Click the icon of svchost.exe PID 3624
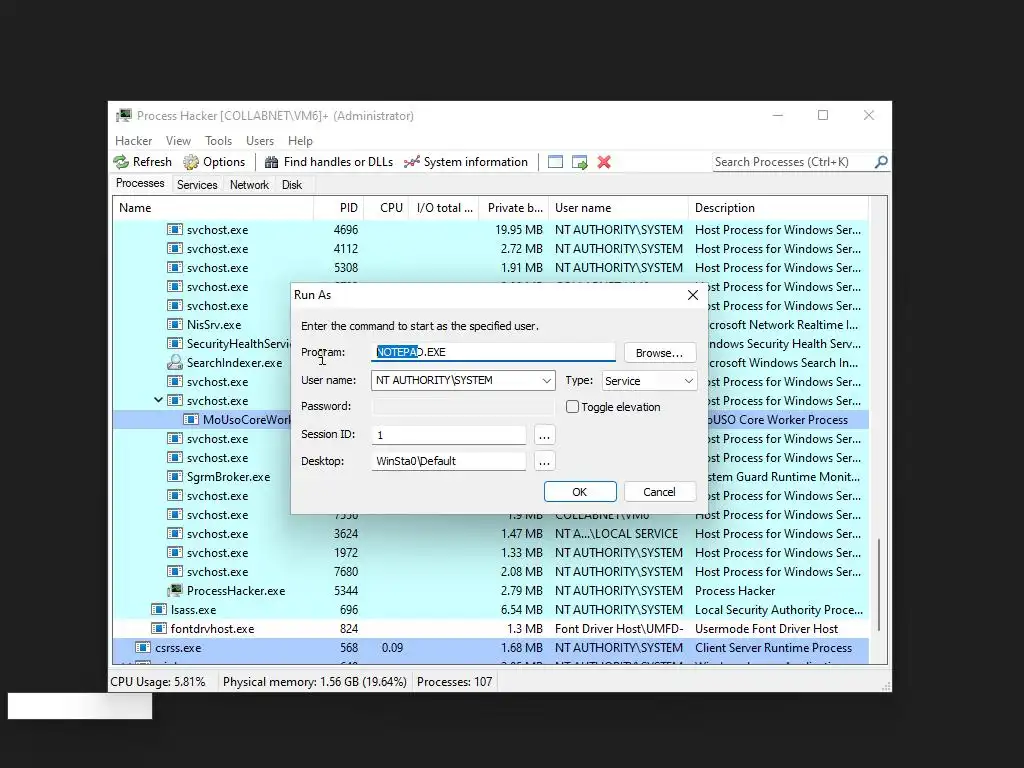The height and width of the screenshot is (768, 1024). tap(174, 533)
